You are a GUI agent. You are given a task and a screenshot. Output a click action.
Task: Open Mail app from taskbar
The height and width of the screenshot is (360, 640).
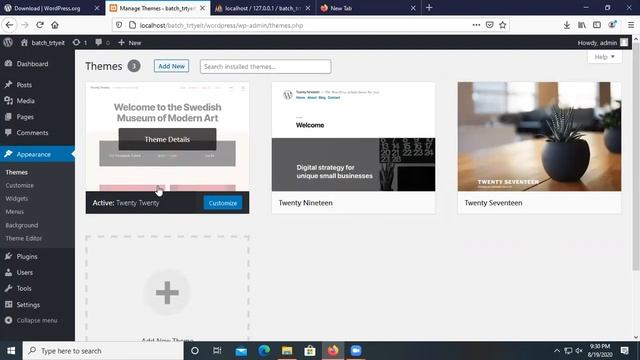(x=241, y=351)
